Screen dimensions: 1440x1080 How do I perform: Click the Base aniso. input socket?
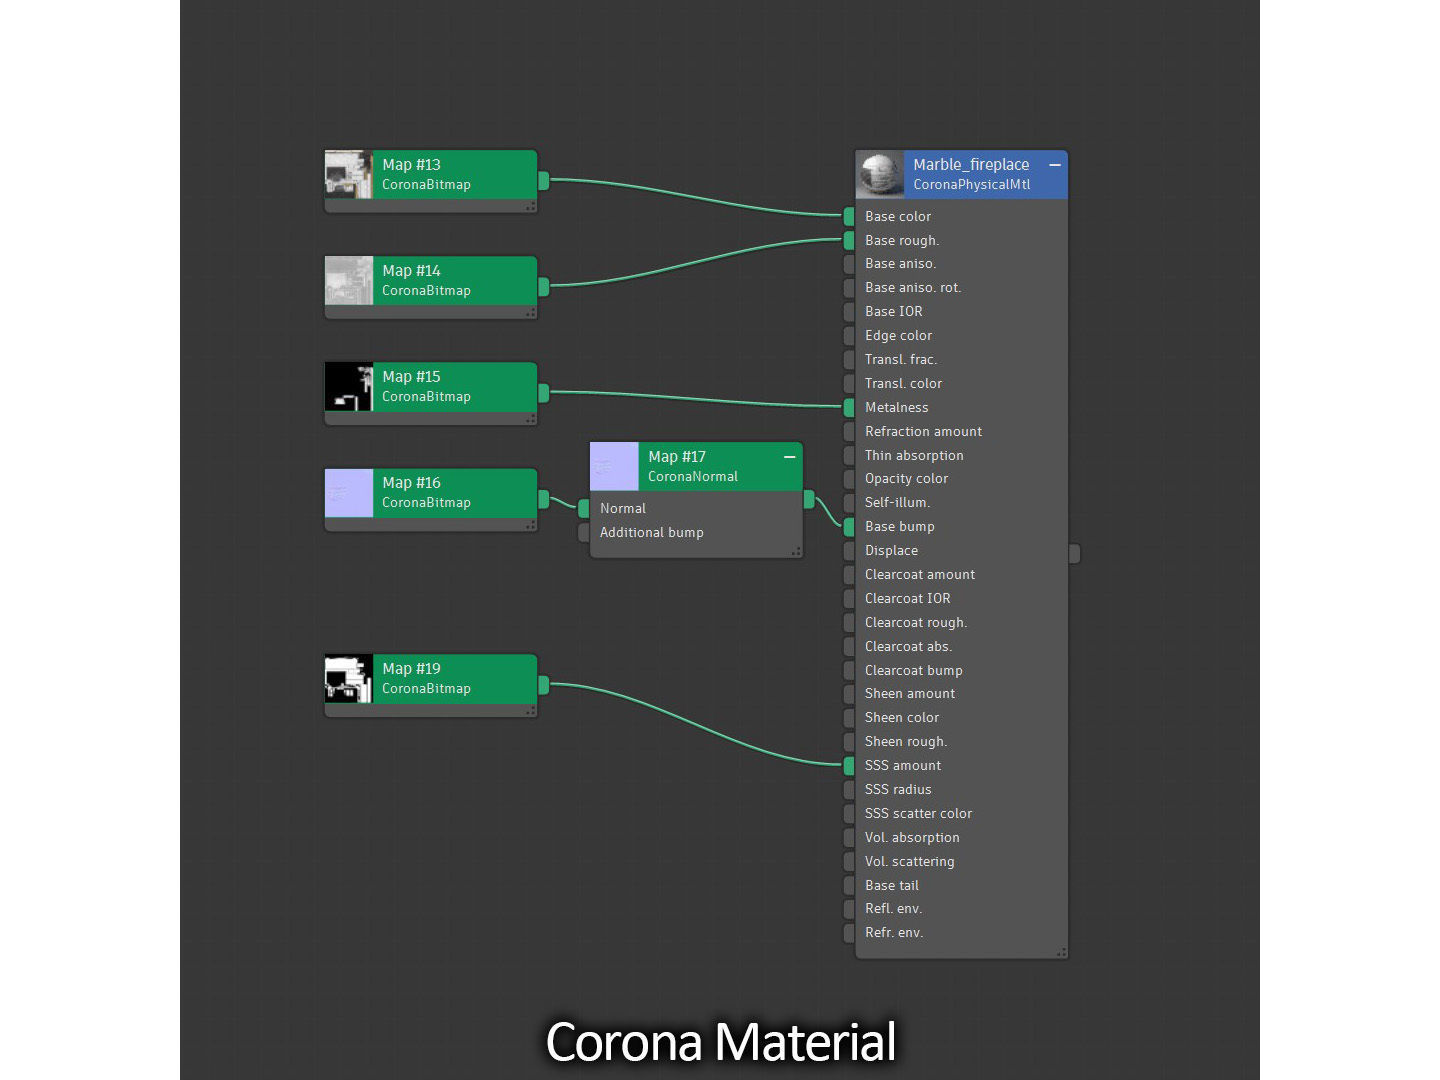(849, 264)
